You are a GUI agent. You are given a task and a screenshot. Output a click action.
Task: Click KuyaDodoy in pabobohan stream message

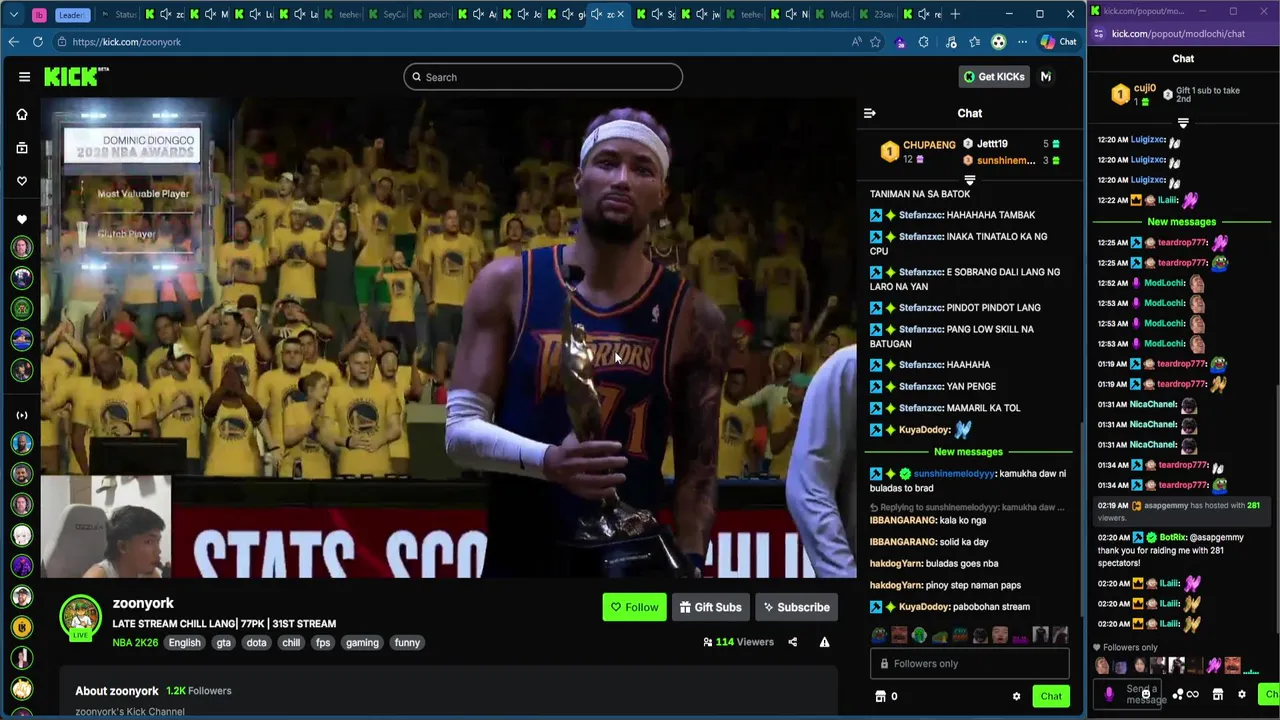point(923,607)
